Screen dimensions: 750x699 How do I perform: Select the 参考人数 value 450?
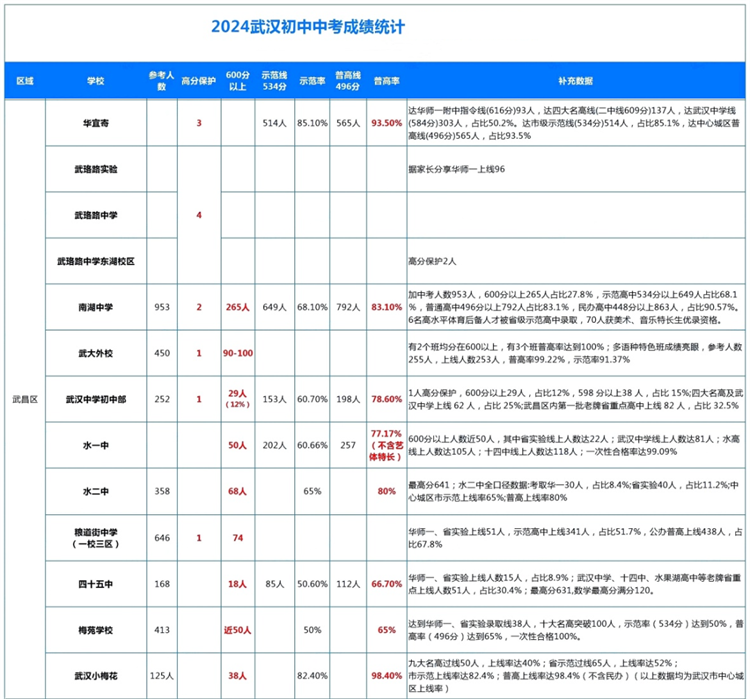[x=162, y=353]
